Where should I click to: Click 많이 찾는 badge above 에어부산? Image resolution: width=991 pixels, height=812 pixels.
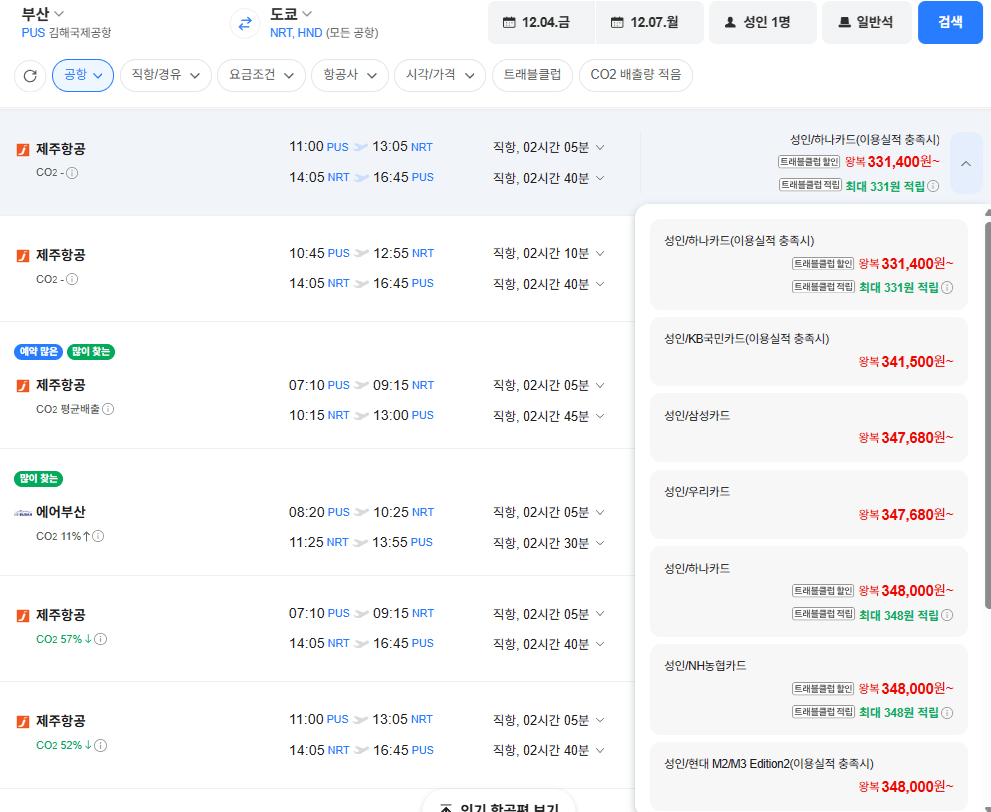pyautogui.click(x=39, y=479)
